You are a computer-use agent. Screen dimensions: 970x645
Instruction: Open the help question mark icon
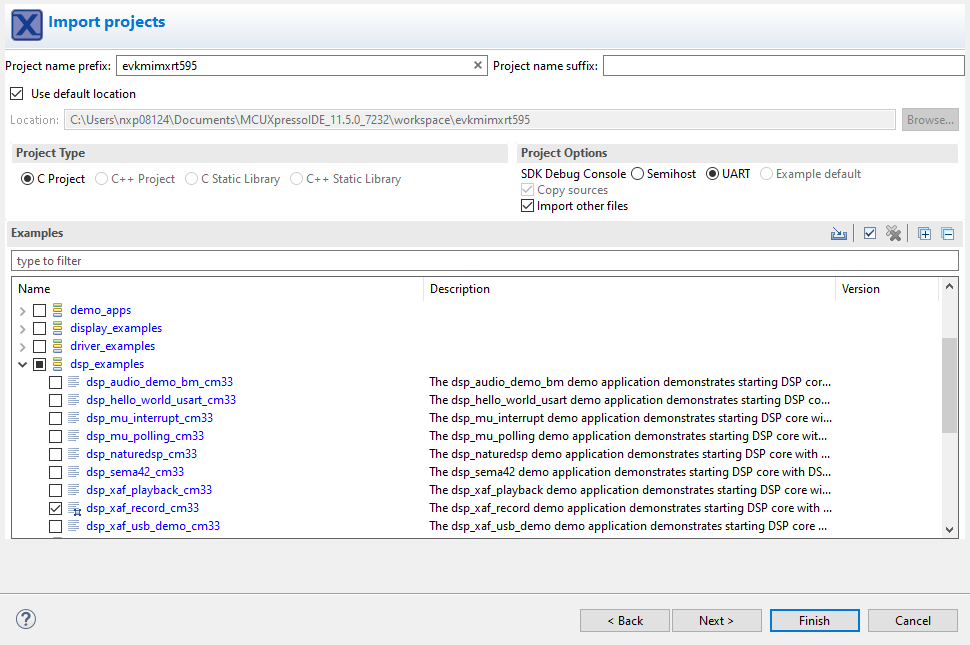pos(26,619)
